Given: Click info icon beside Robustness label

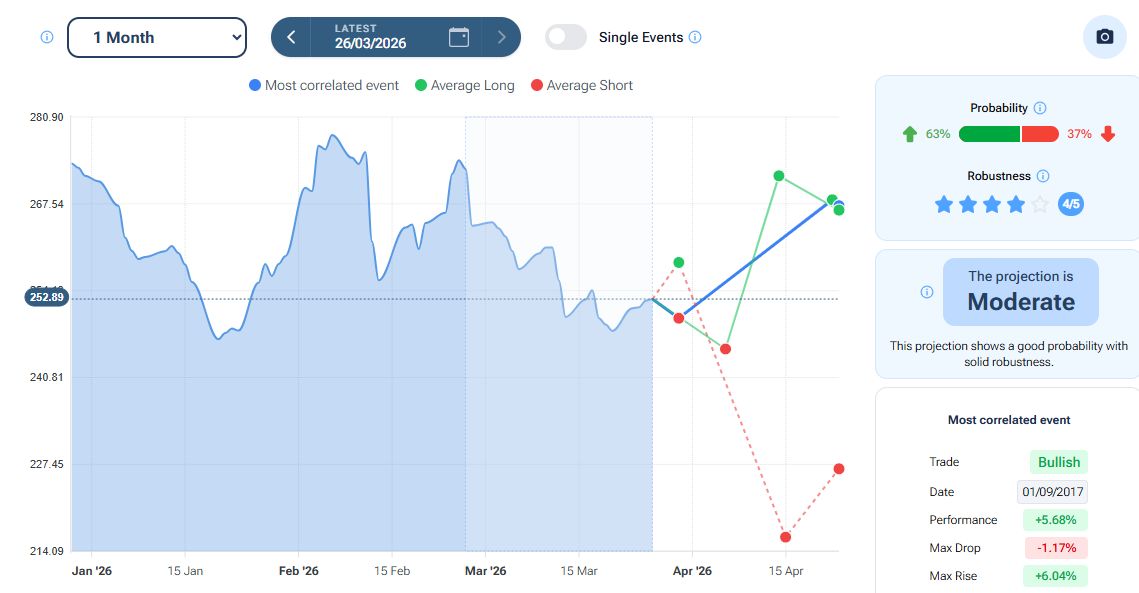Looking at the screenshot, I should click(1043, 176).
